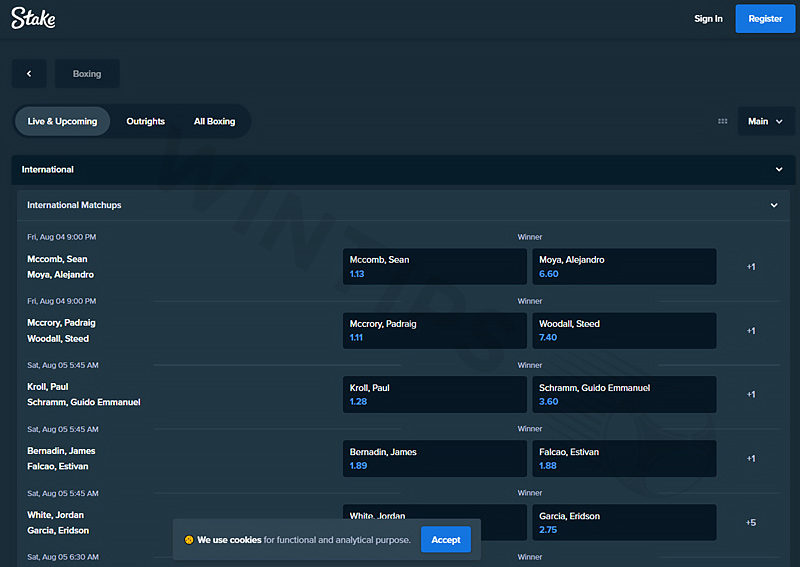Viewport: 800px width, 567px height.
Task: Accept the cookies notice
Action: pos(445,539)
